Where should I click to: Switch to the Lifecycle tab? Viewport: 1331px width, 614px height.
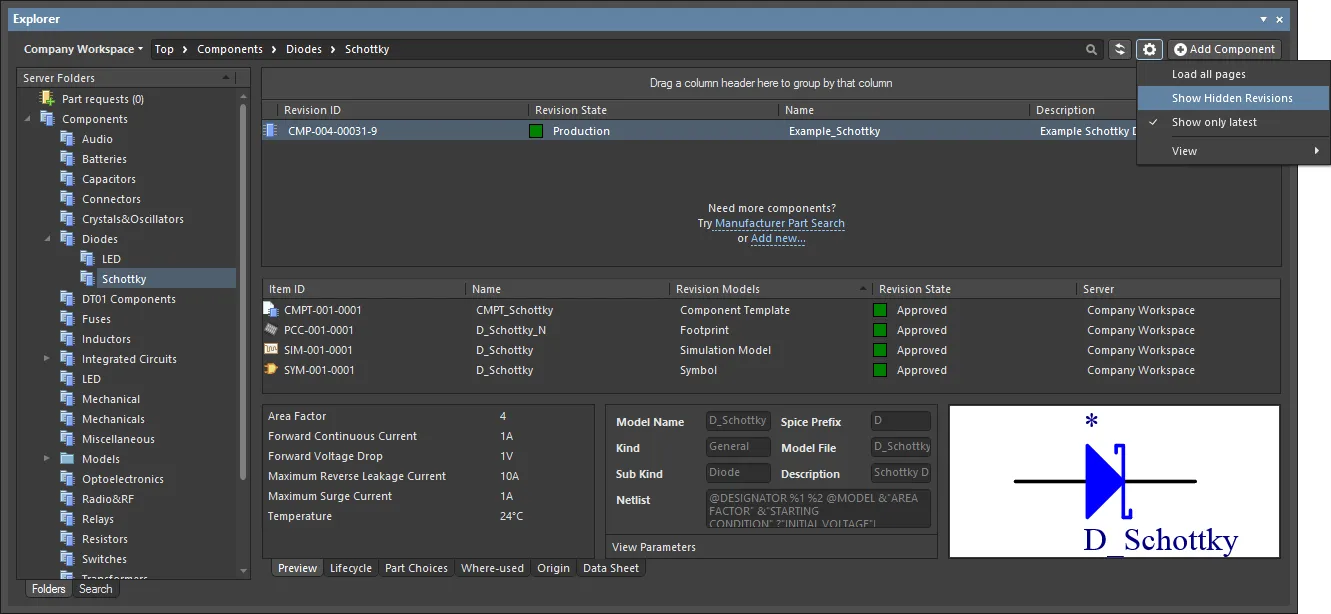(x=350, y=568)
